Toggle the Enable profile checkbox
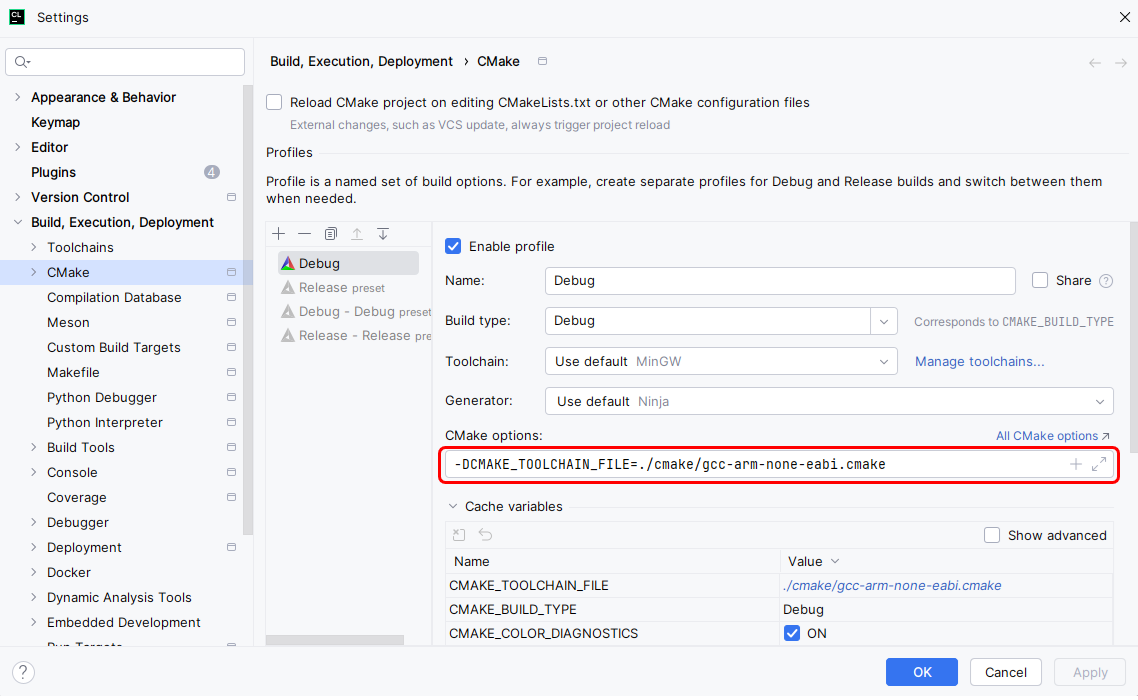Image resolution: width=1138 pixels, height=700 pixels. tap(454, 246)
